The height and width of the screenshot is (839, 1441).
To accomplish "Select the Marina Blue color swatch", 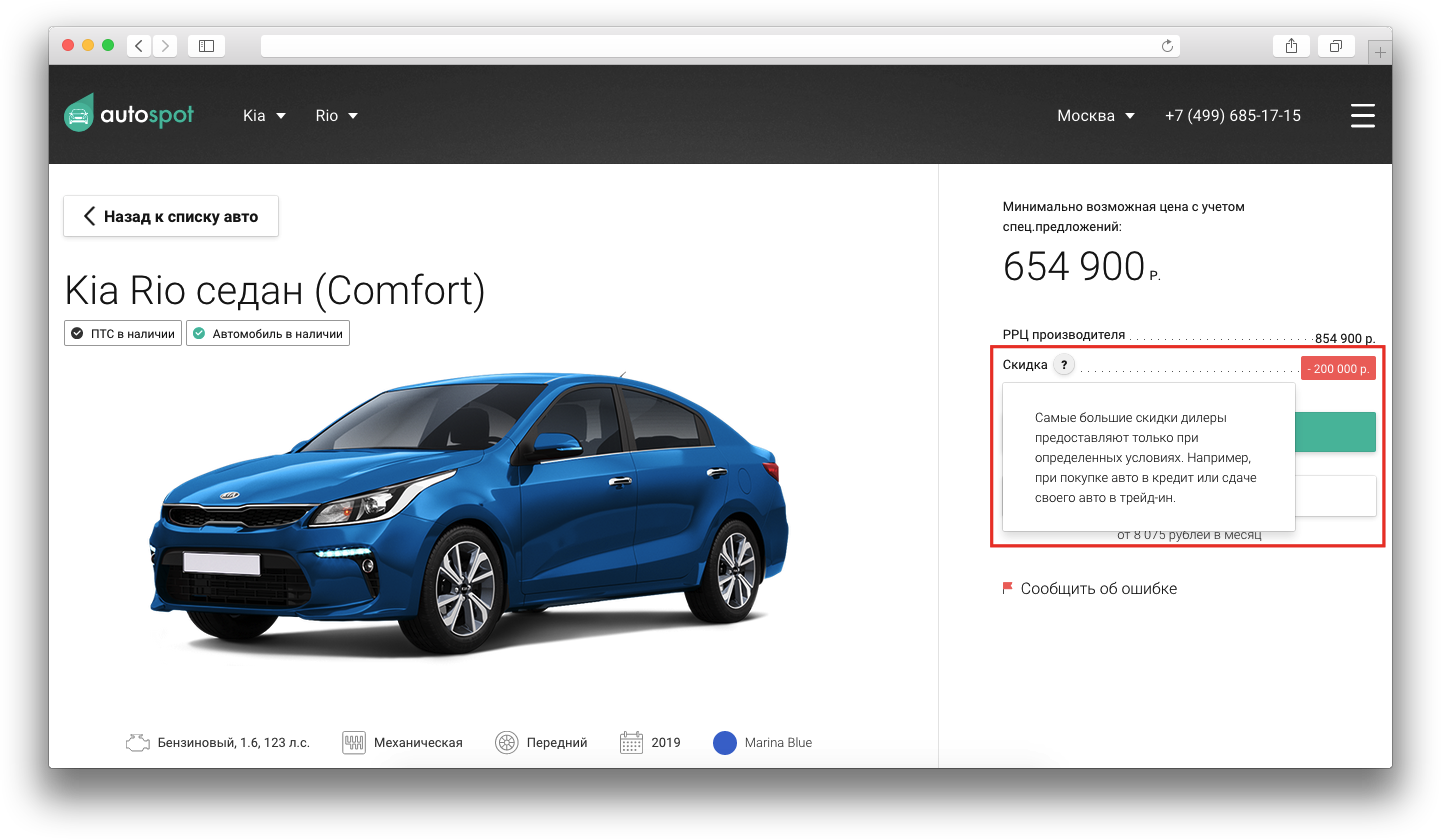I will [725, 743].
